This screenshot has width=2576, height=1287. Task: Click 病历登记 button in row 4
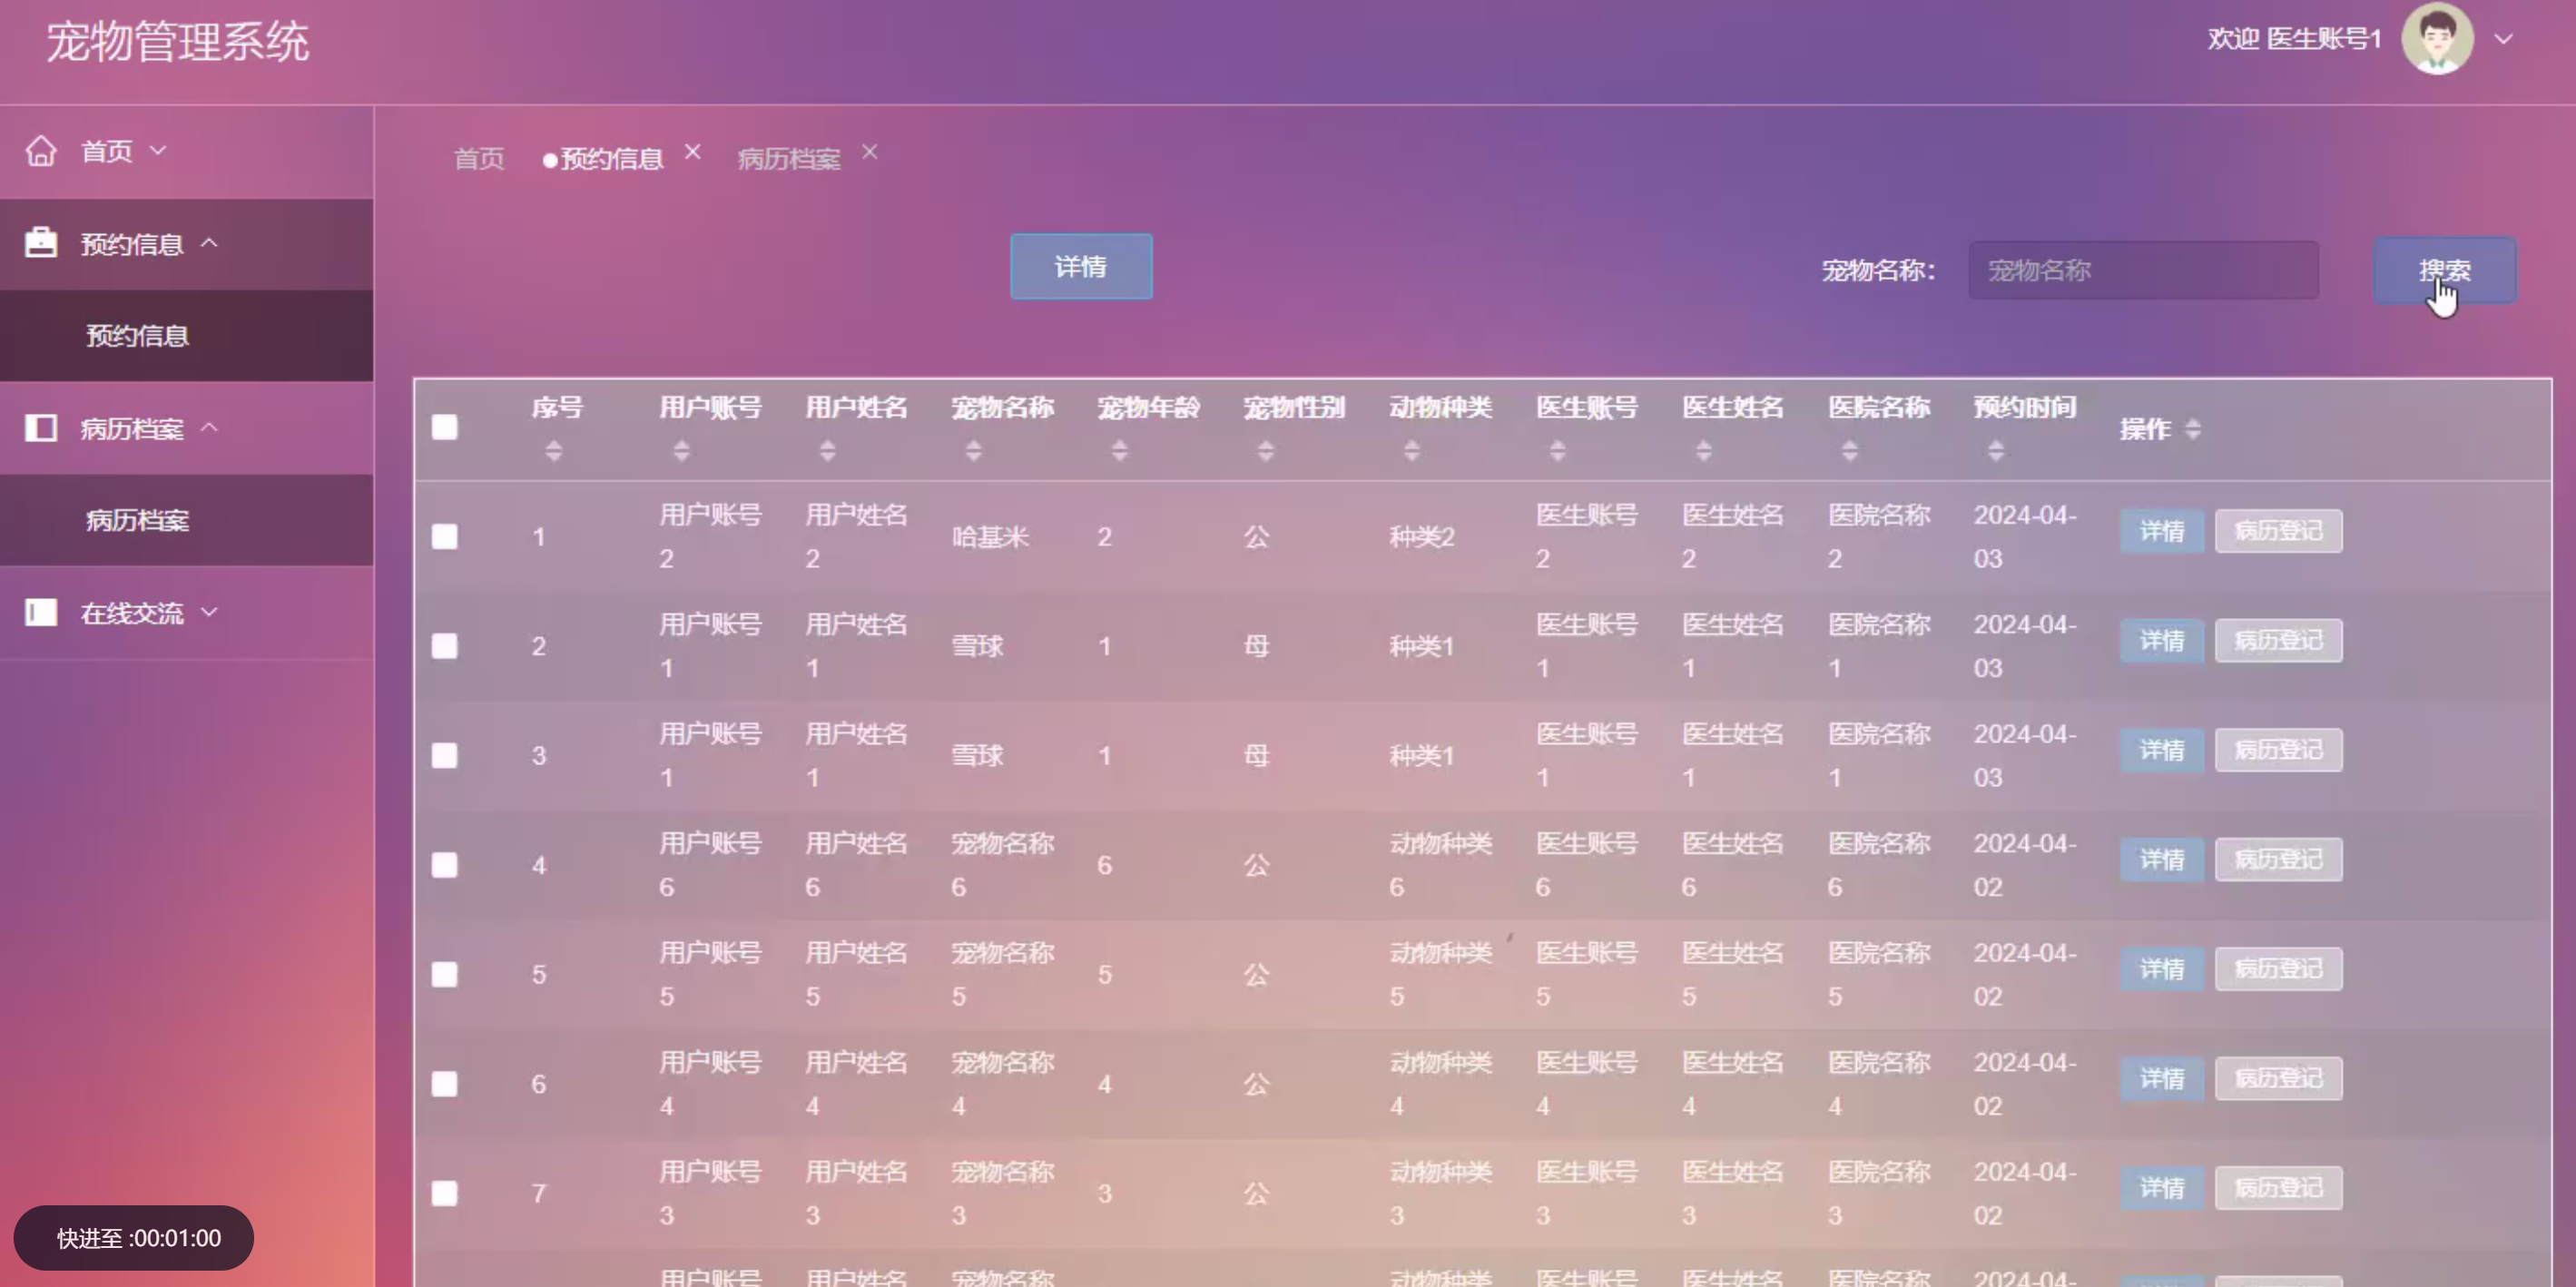2278,859
